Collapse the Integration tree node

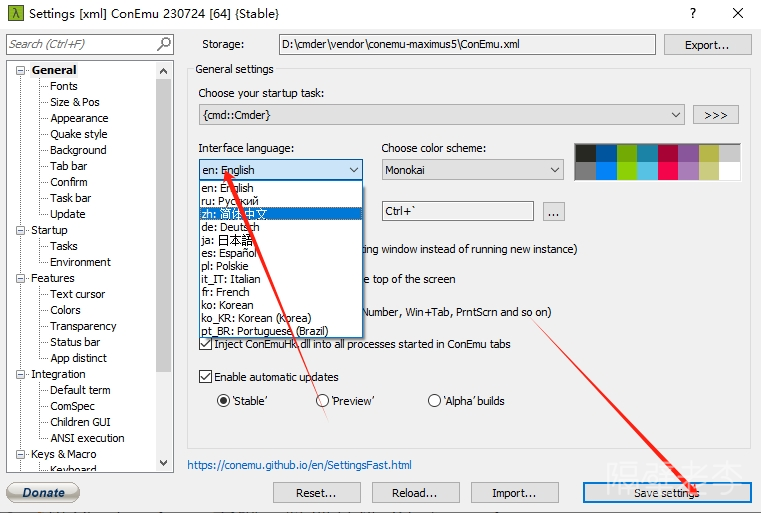(x=20, y=374)
